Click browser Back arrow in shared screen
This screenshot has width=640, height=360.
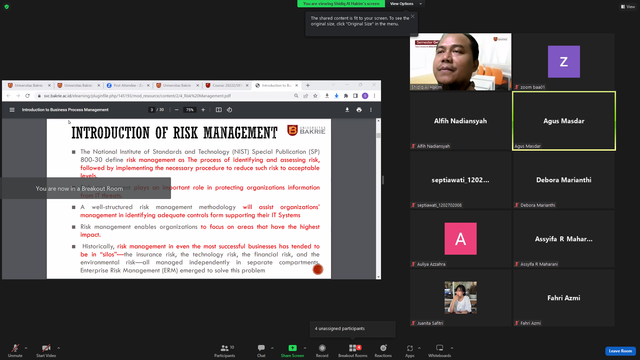[9, 96]
